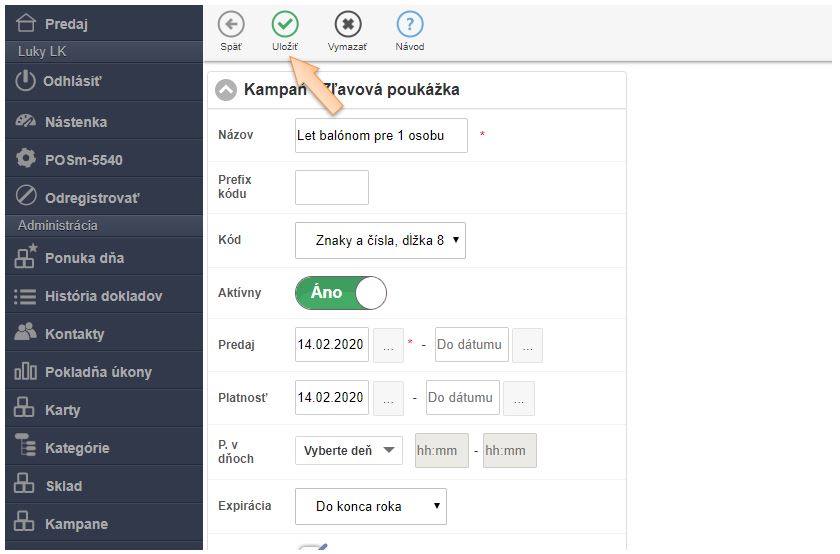
Task: Save the campaign with Uložiť icon
Action: (285, 25)
